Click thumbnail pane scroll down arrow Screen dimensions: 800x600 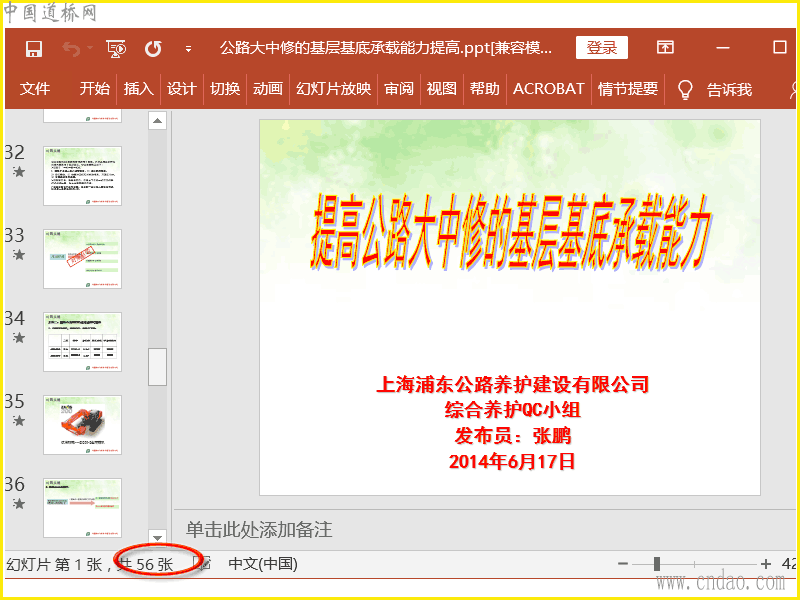(158, 538)
